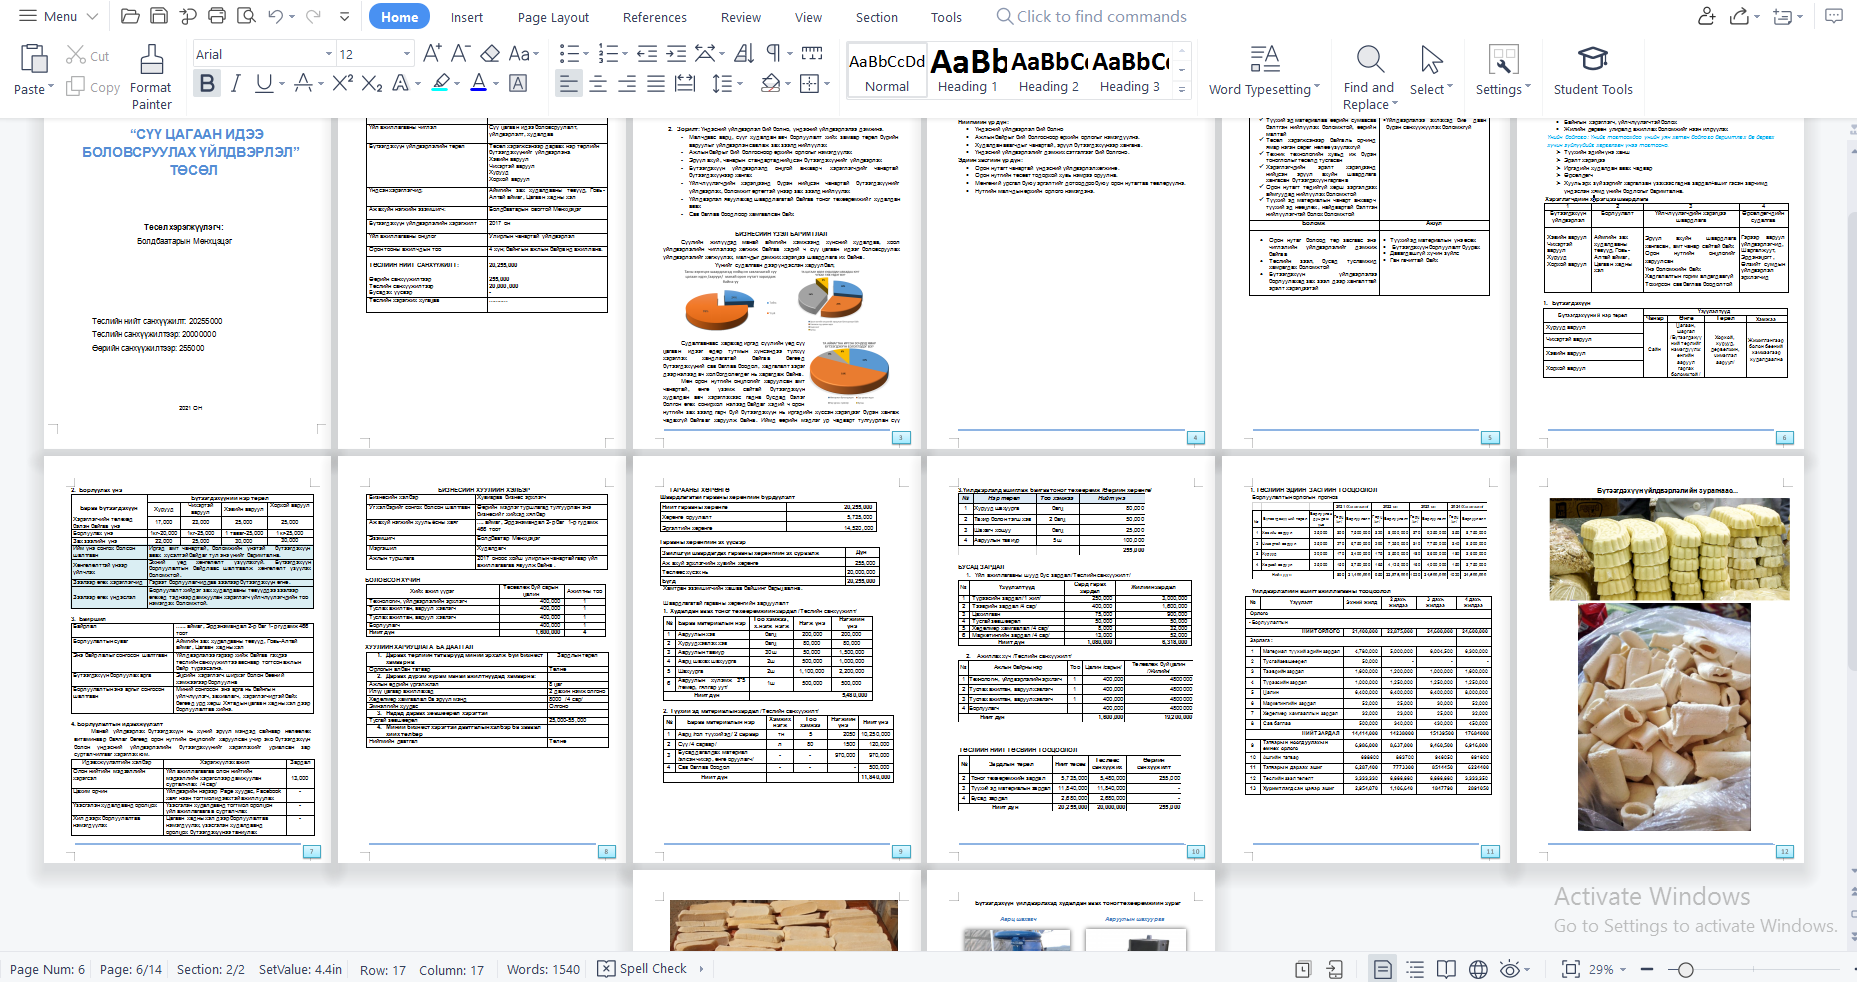Open the Insert tab

tap(466, 17)
